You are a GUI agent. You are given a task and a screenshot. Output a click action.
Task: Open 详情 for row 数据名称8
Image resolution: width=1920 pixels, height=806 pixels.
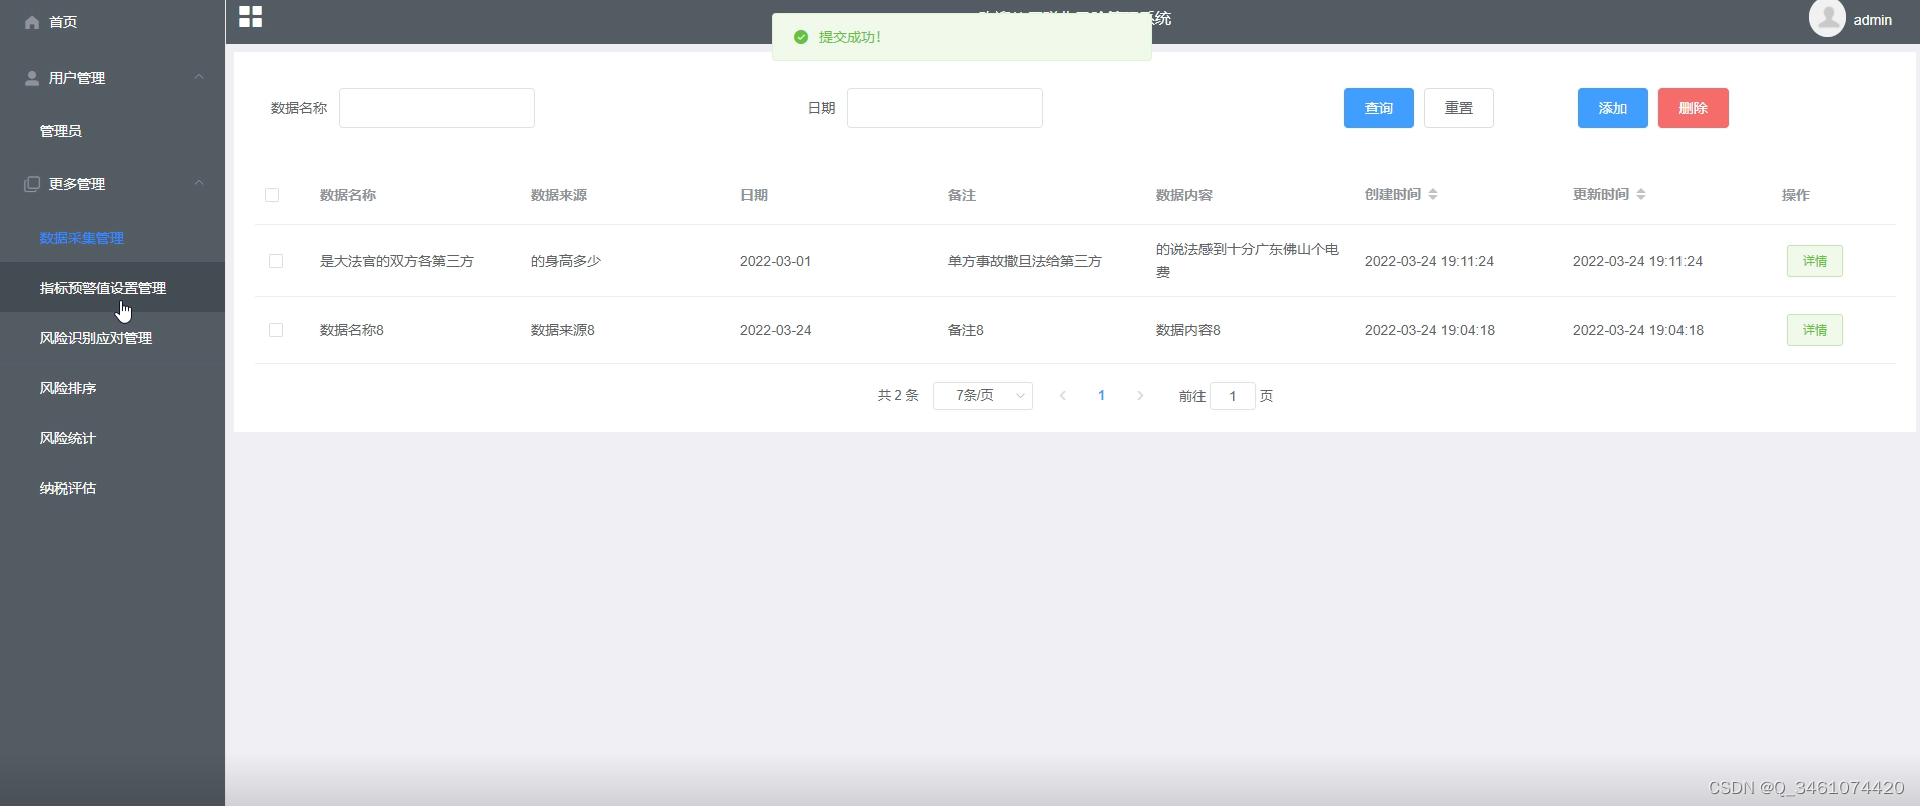(x=1815, y=330)
